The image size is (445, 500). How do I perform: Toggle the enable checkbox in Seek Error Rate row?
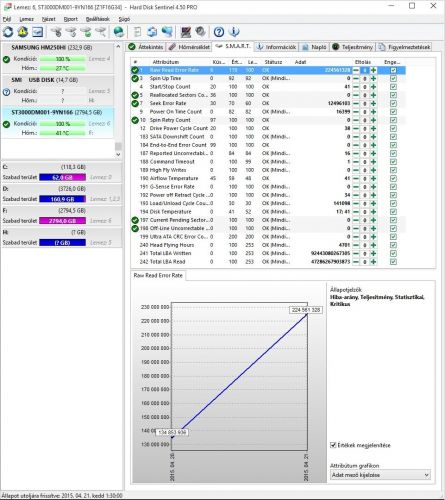pyautogui.click(x=393, y=103)
